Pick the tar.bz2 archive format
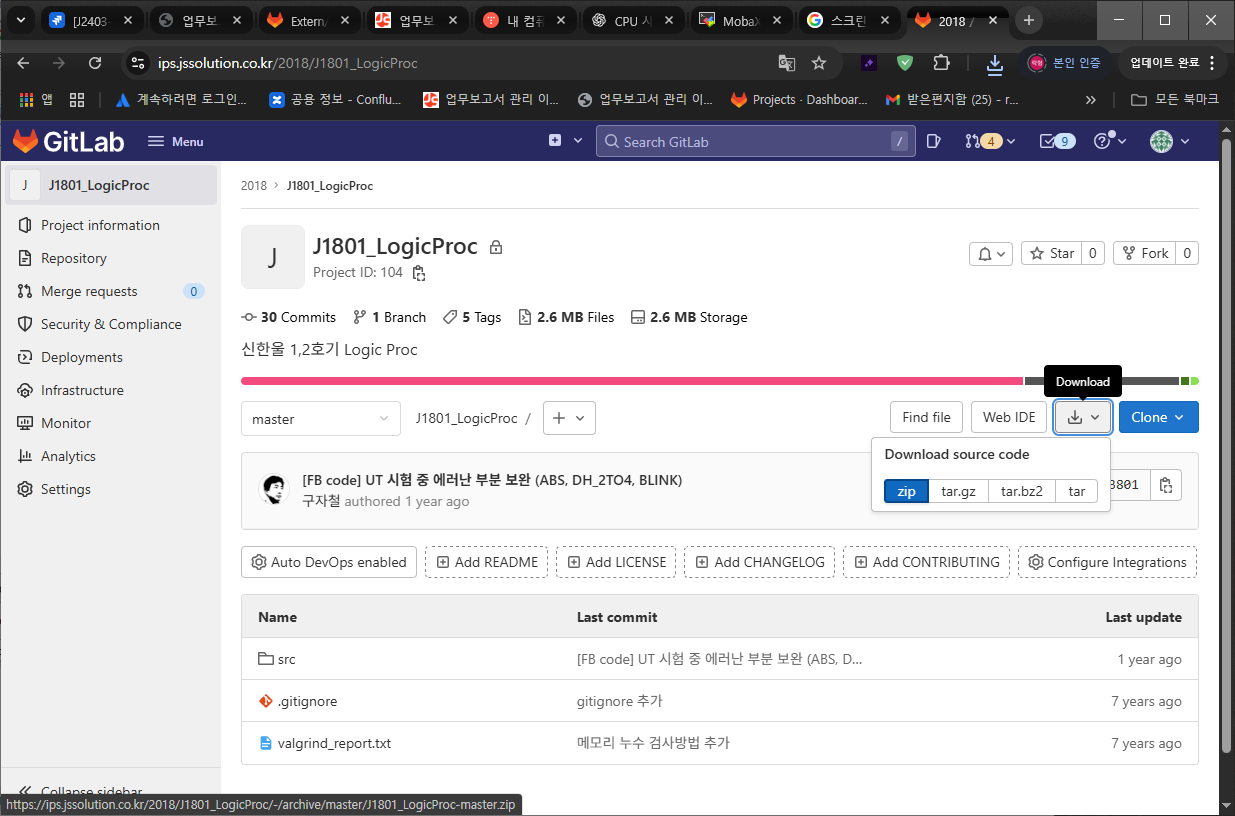Image resolution: width=1235 pixels, height=816 pixels. 1021,491
